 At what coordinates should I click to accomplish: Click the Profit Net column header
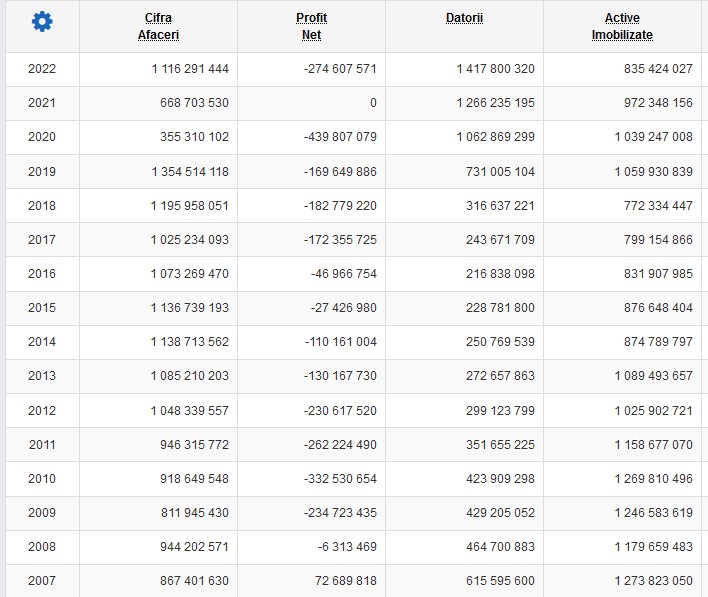(311, 26)
